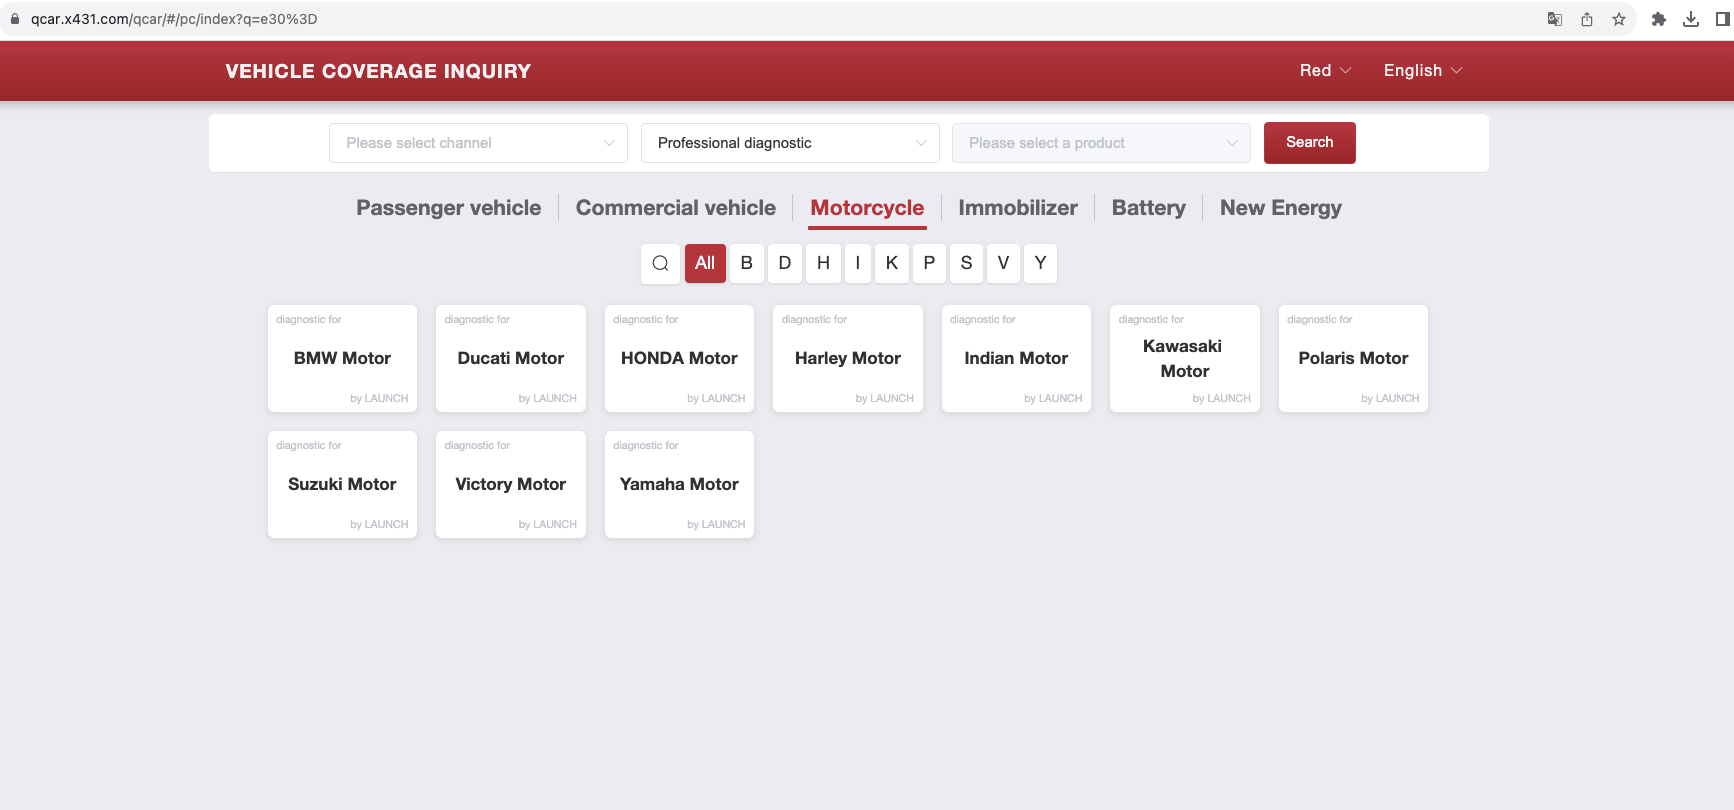Open the Battery tab
Viewport: 1734px width, 810px height.
click(x=1149, y=208)
